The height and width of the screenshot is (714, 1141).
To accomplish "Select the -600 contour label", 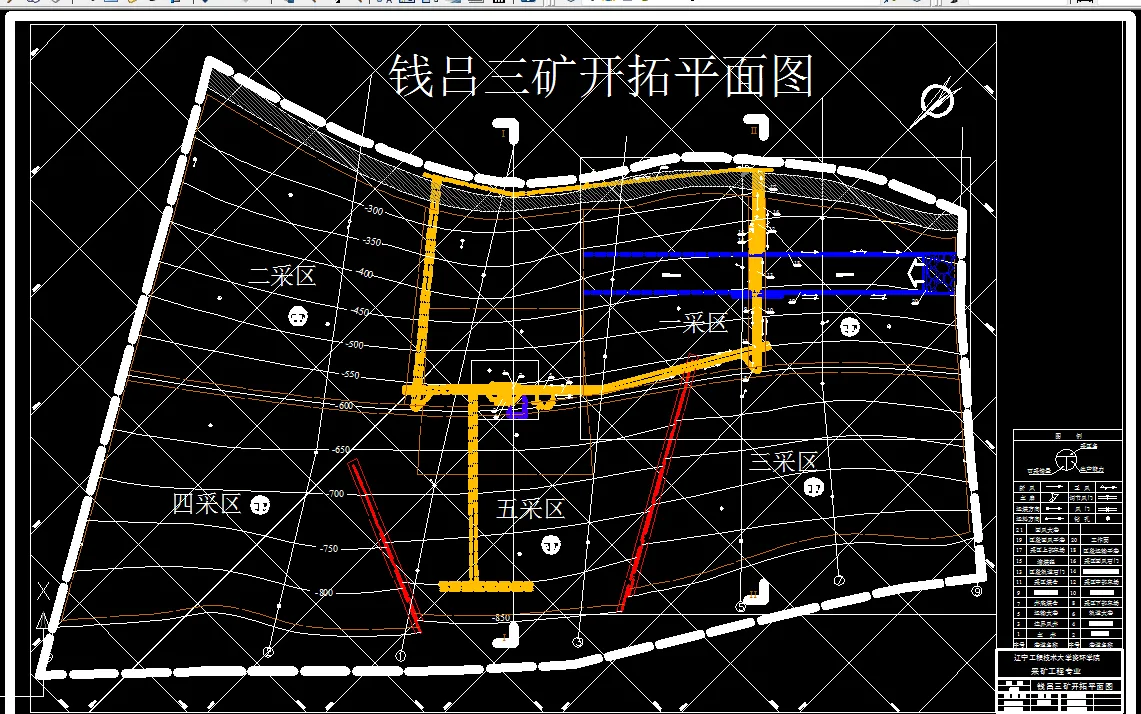I will point(344,406).
